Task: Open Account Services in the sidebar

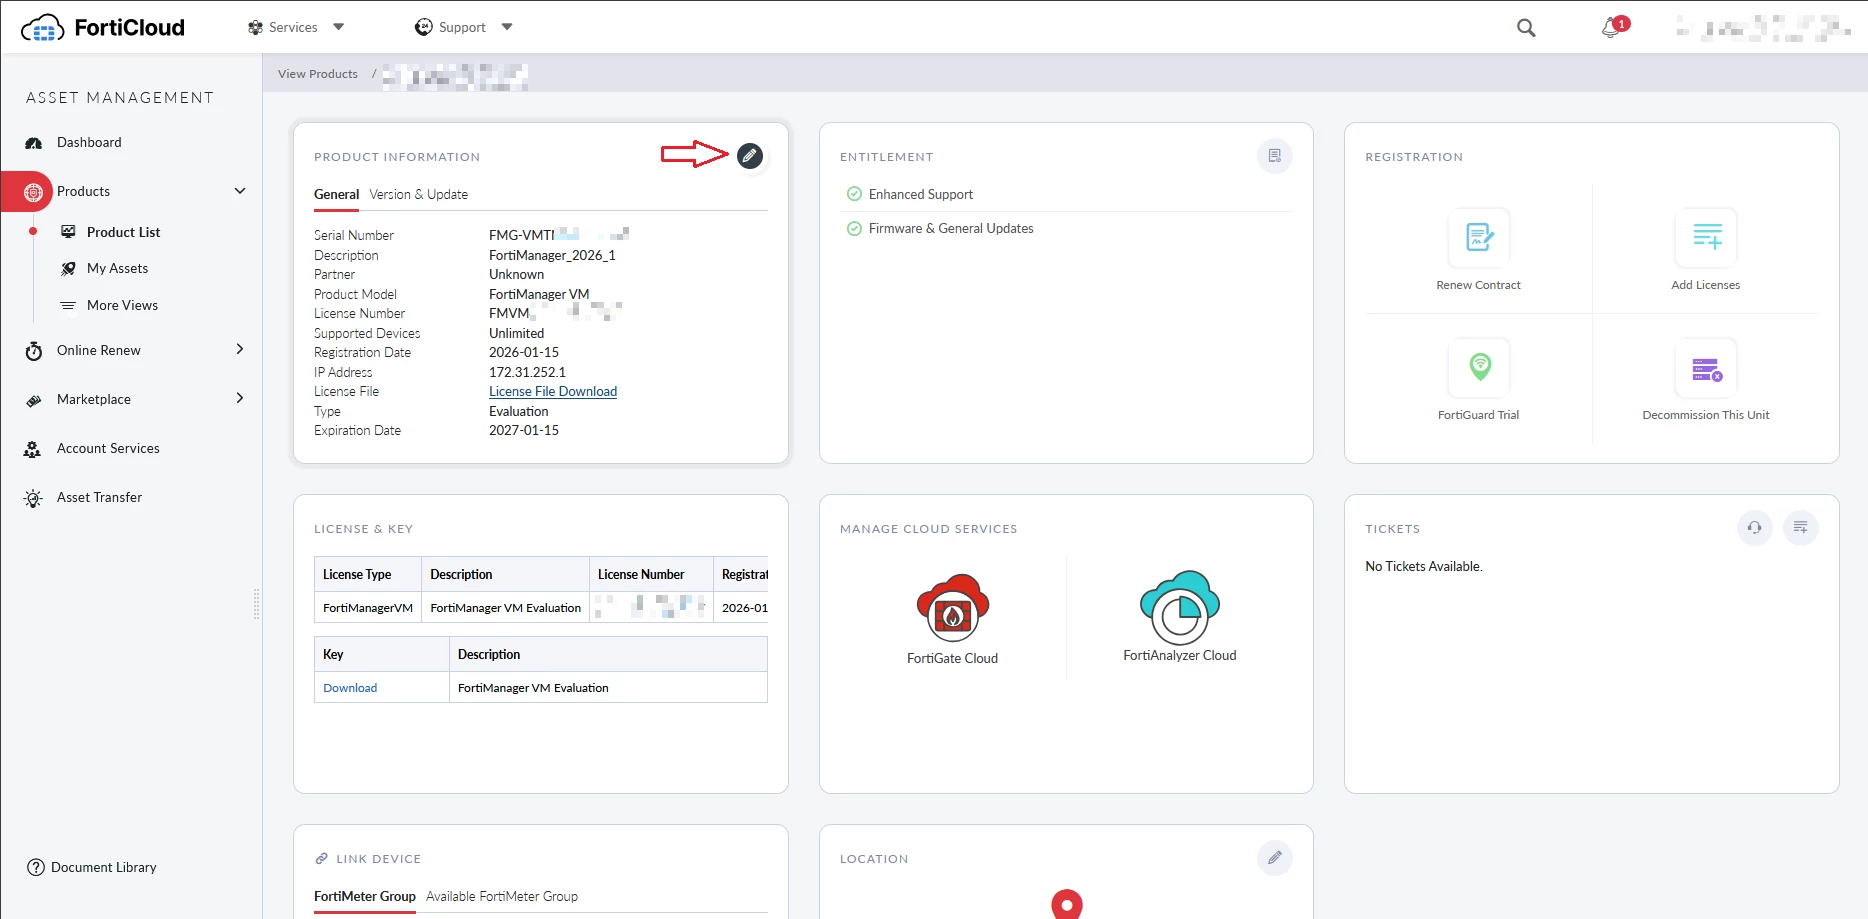Action: pyautogui.click(x=108, y=448)
